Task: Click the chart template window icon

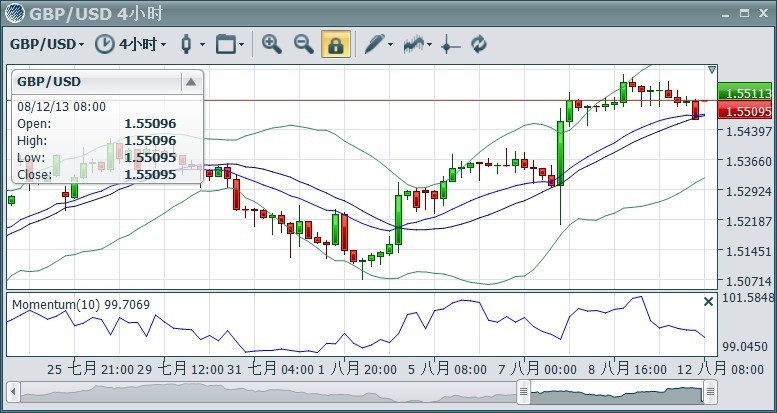Action: click(226, 44)
